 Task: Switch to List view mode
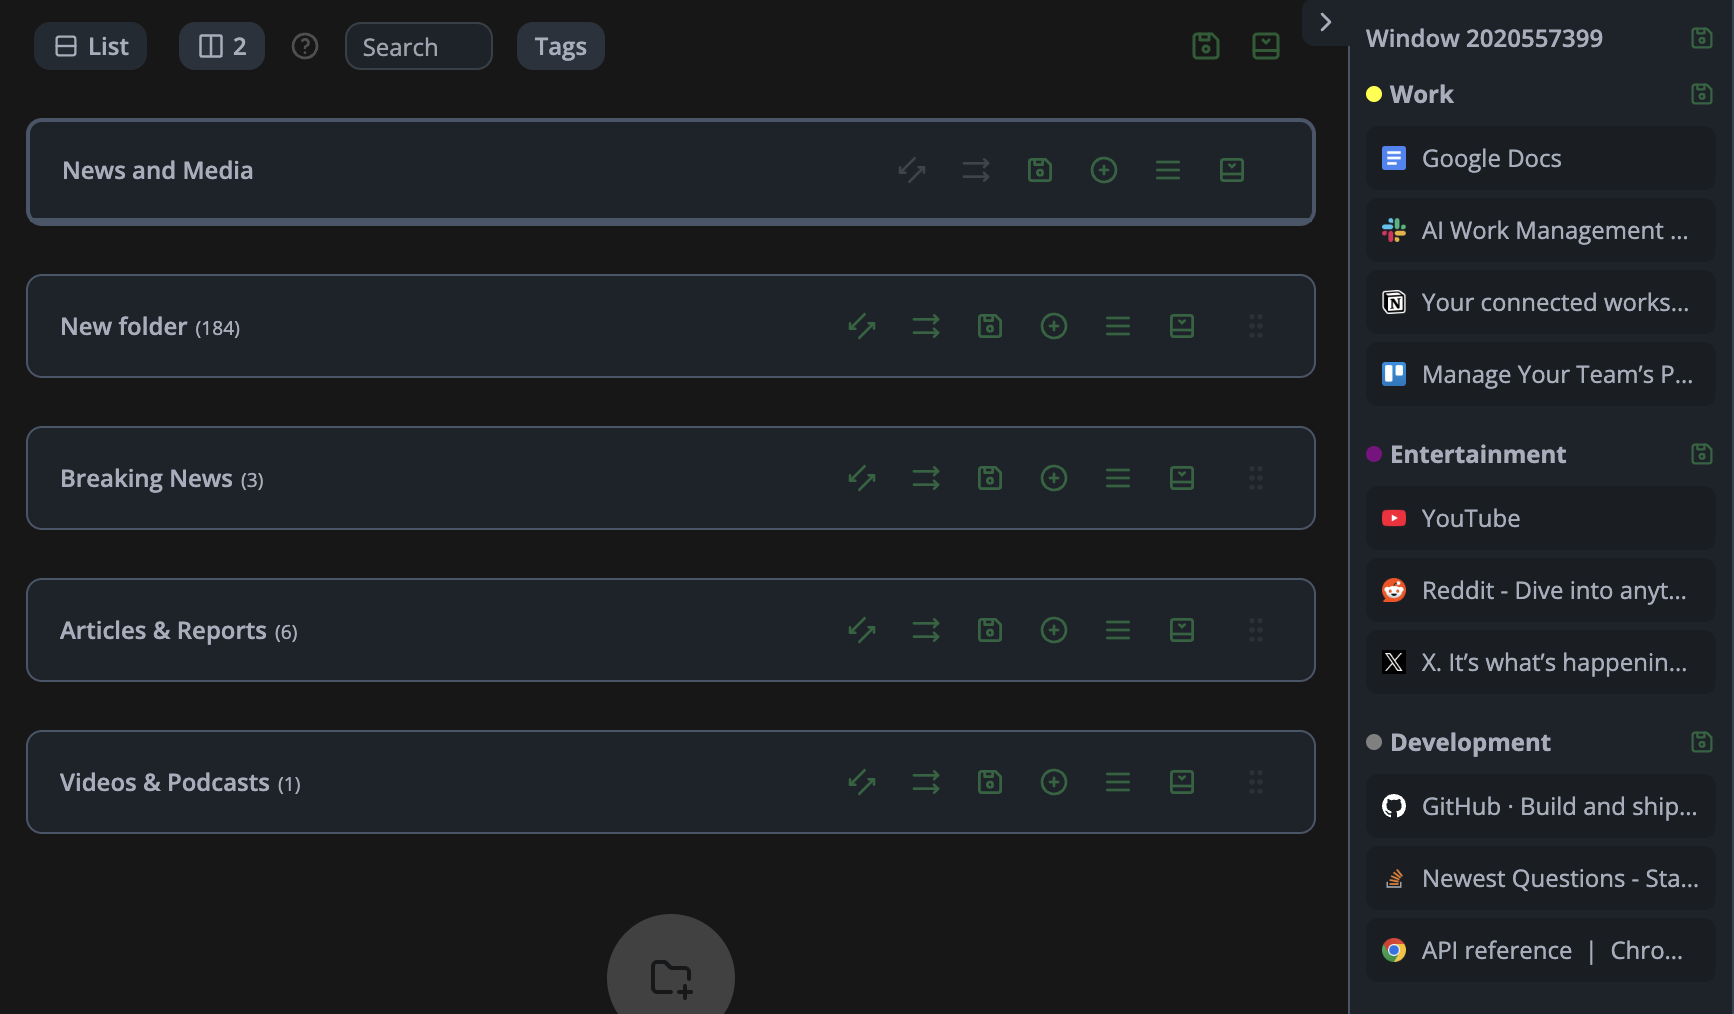tap(90, 46)
